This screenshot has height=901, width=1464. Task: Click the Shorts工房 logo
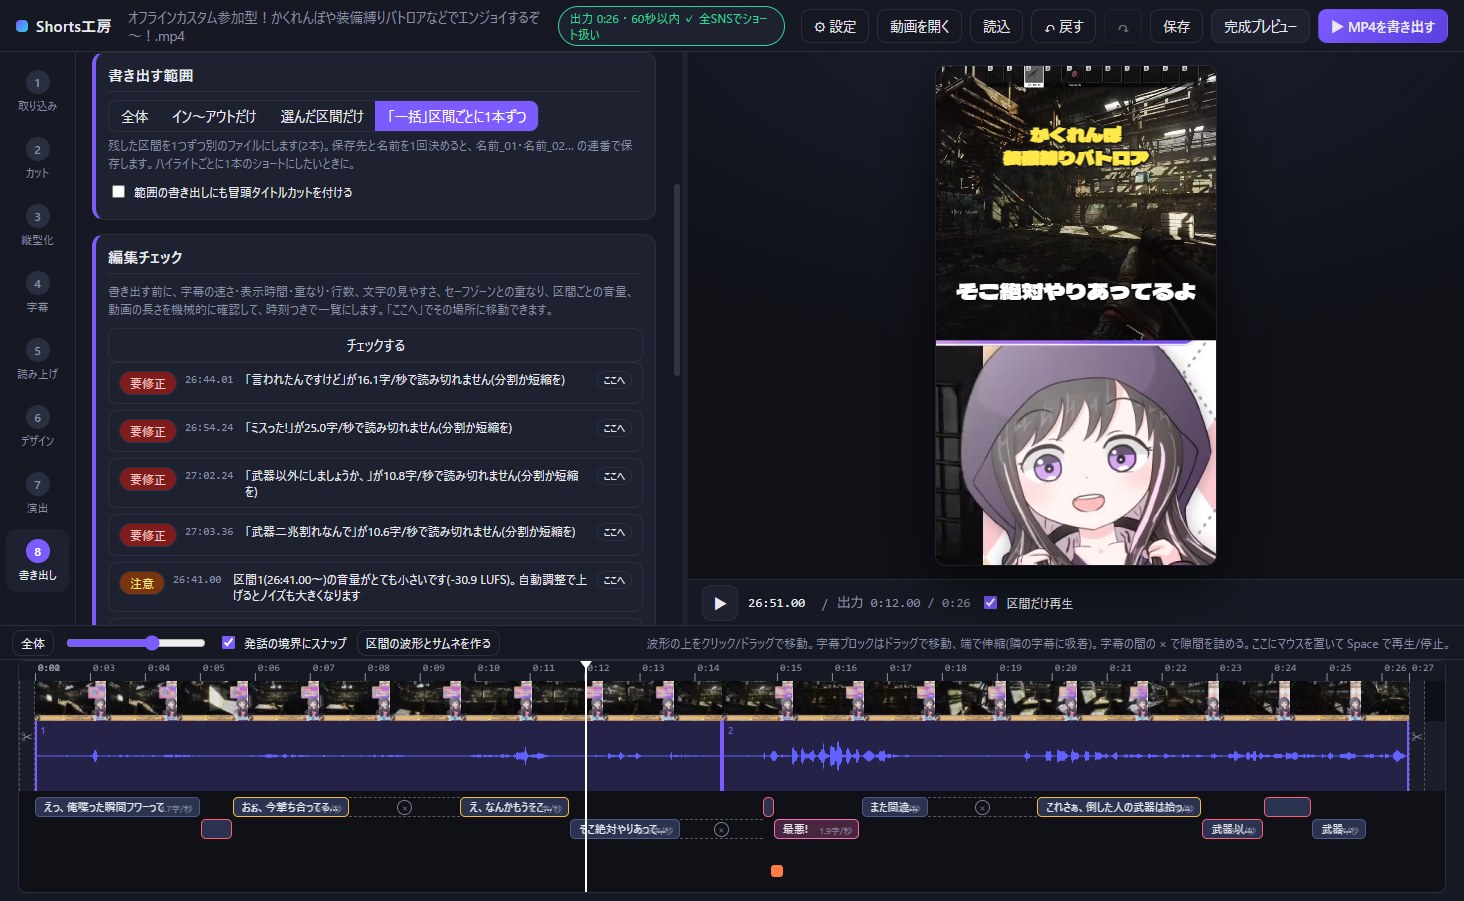(x=64, y=27)
